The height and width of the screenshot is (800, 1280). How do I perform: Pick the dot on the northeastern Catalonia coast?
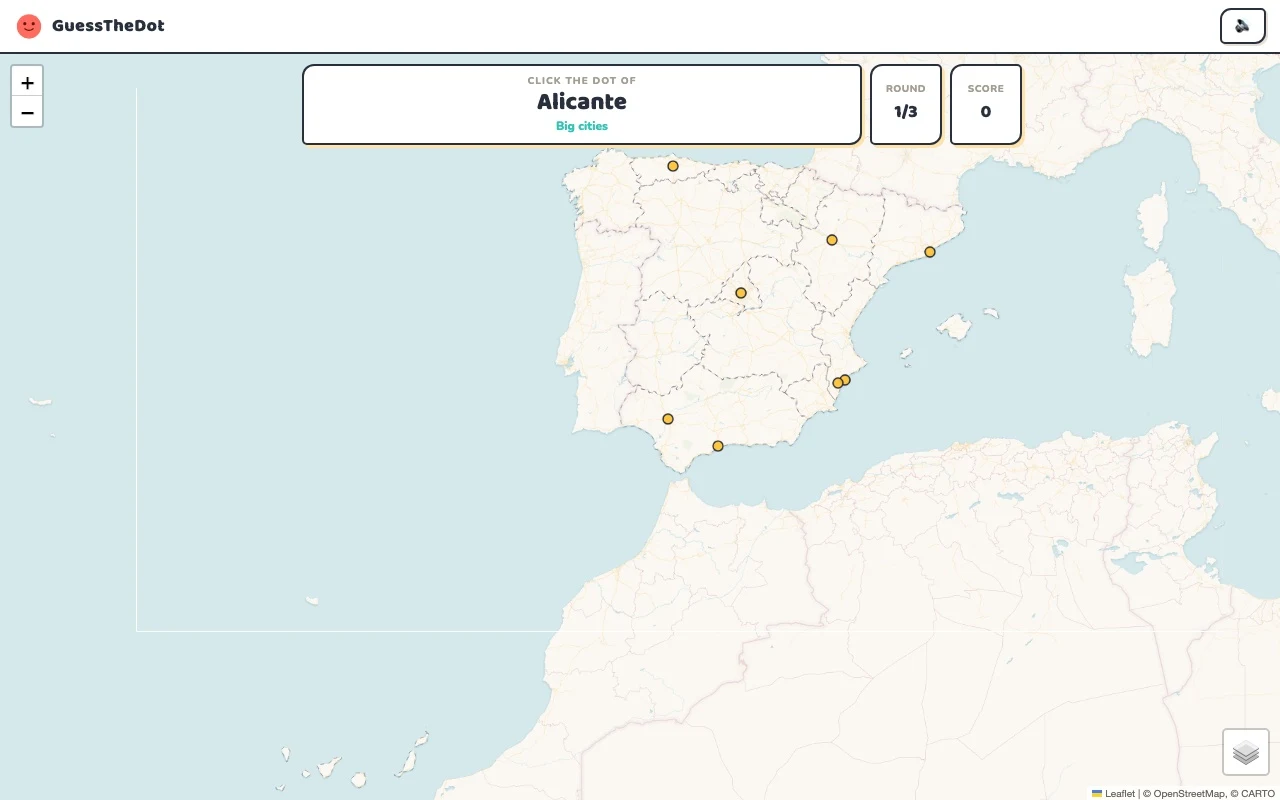930,252
